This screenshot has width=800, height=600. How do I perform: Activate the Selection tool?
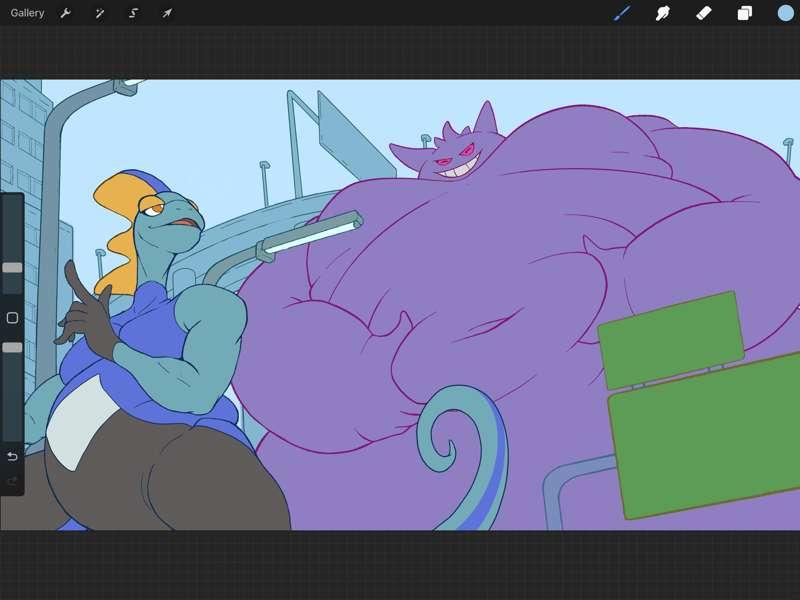pos(133,13)
